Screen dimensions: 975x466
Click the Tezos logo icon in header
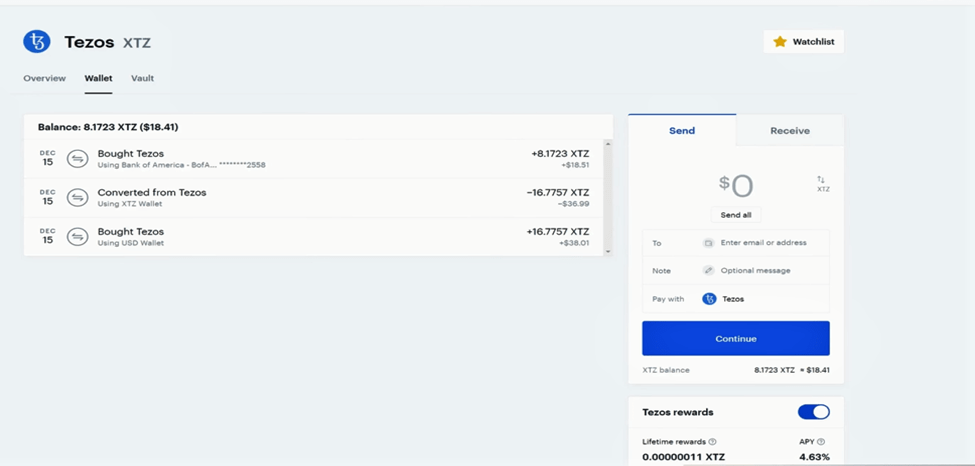click(37, 42)
